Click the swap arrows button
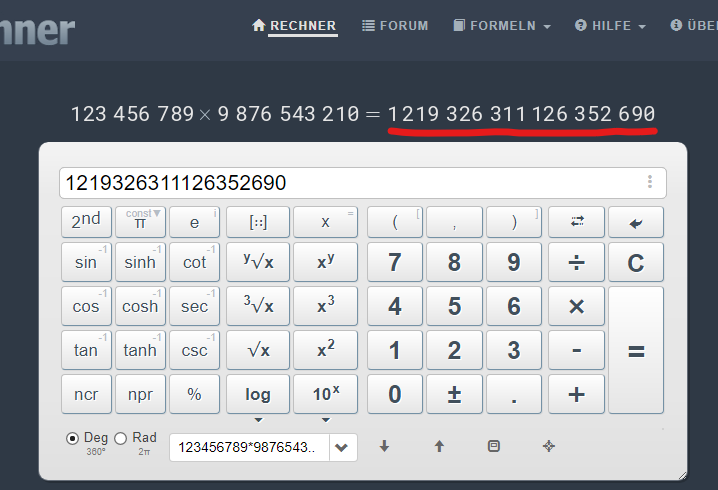 [576, 222]
